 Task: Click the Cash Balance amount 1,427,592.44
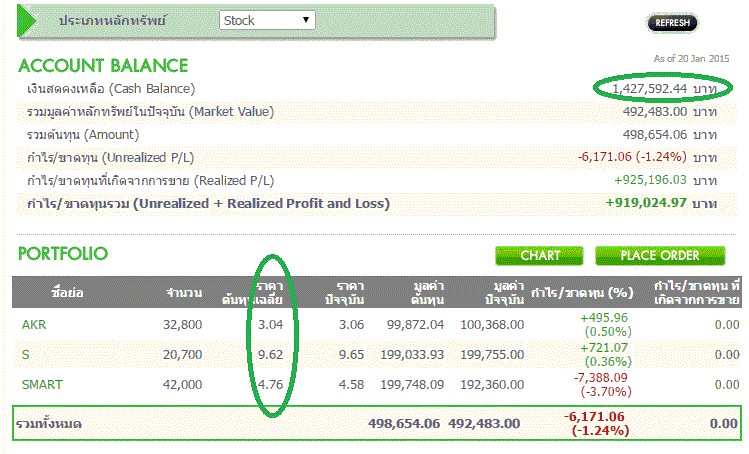638,89
